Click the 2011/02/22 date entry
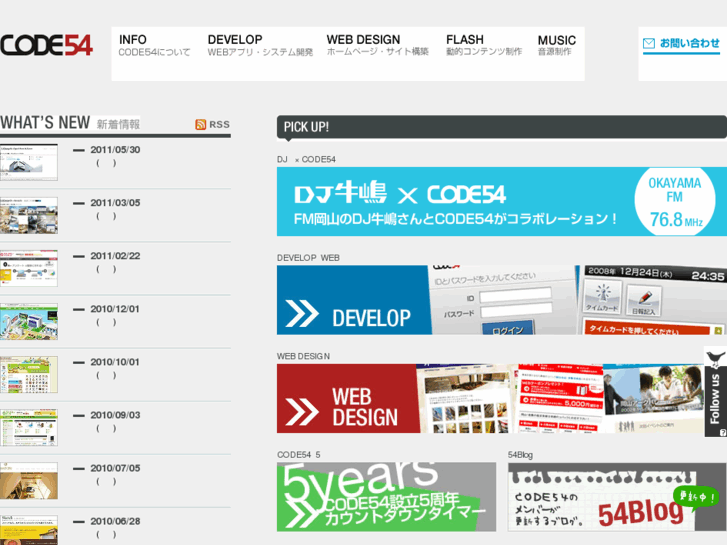 115,256
